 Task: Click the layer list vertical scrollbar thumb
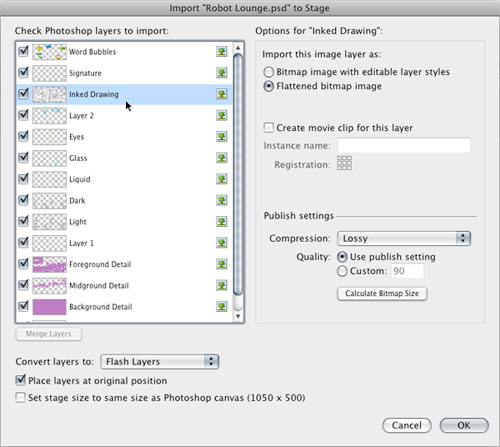click(x=238, y=174)
